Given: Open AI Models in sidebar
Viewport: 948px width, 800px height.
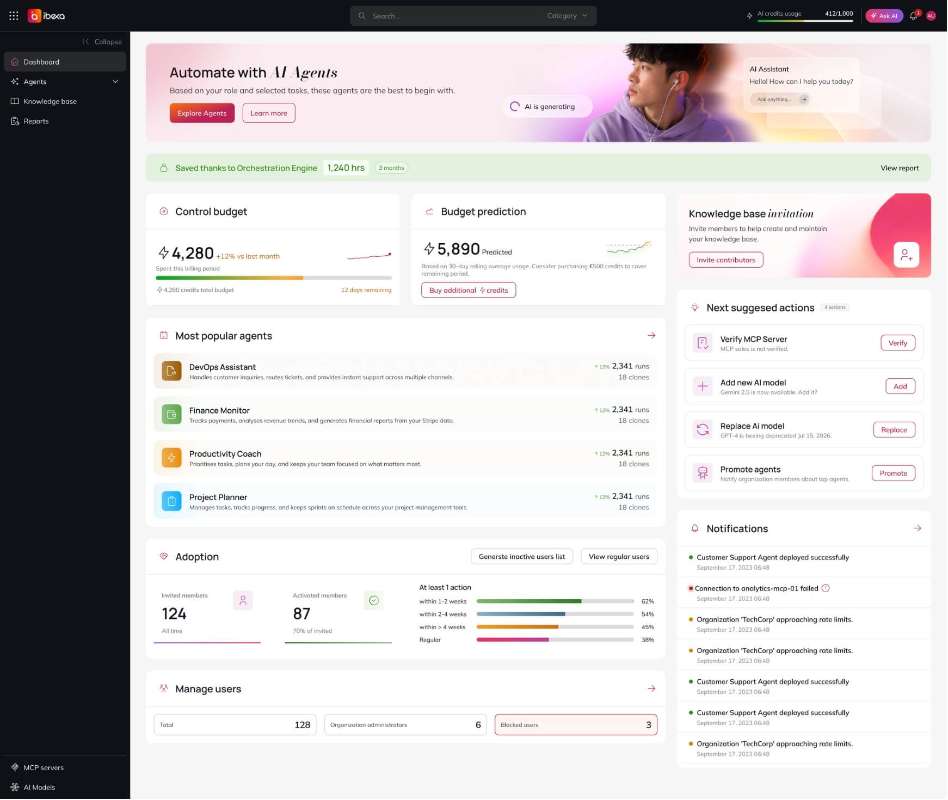Looking at the screenshot, I should 65,787.
